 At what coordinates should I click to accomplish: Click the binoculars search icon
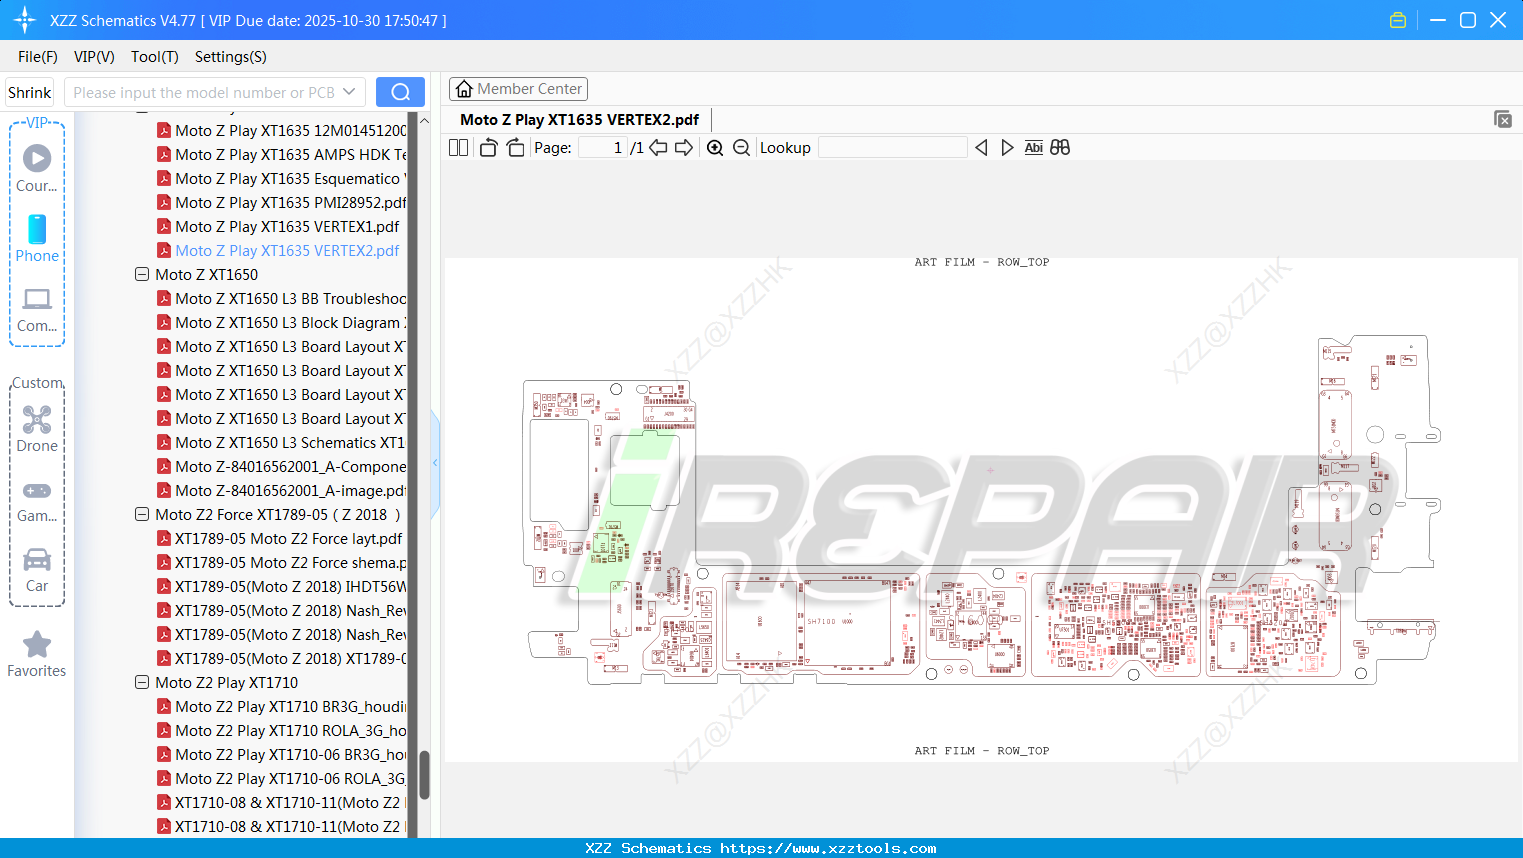(1060, 148)
